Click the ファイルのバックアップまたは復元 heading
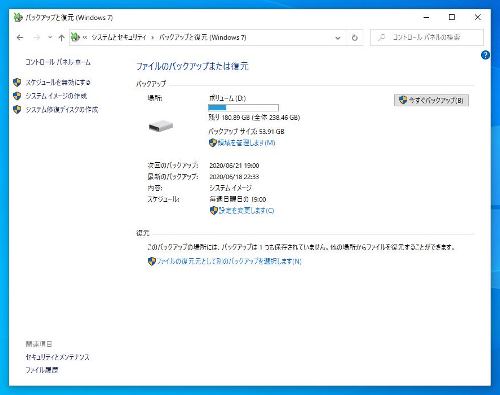Image resolution: width=500 pixels, height=395 pixels. point(192,66)
